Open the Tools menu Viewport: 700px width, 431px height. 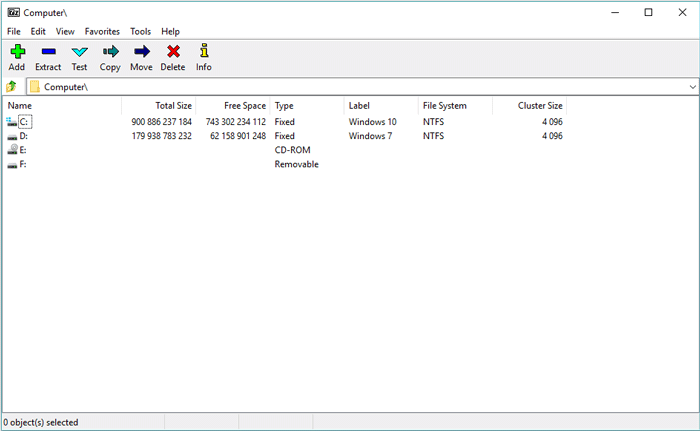(140, 31)
